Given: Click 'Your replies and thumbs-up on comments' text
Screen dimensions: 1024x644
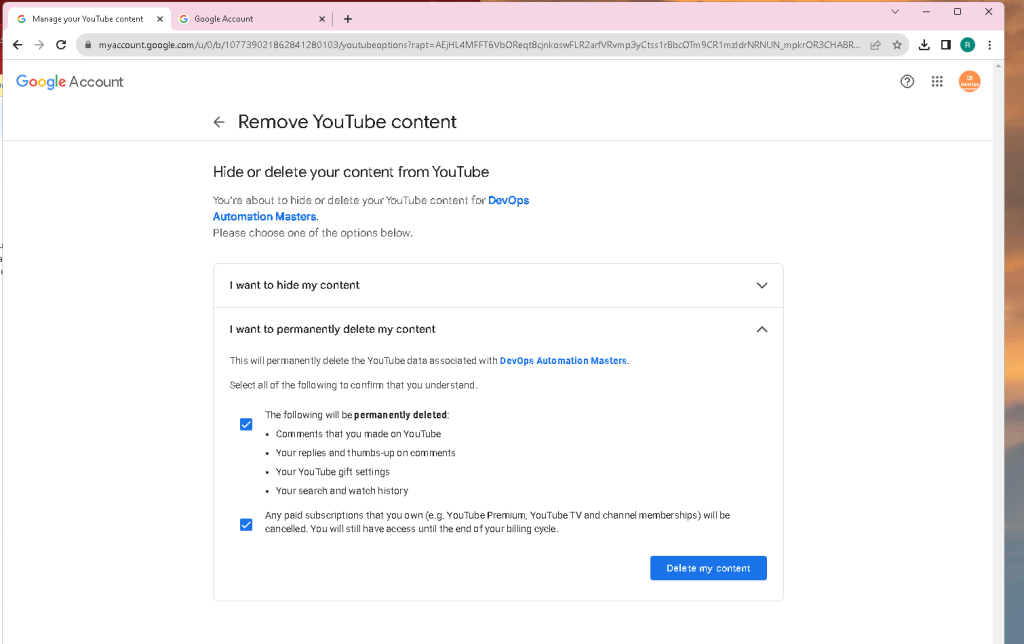Looking at the screenshot, I should coord(365,453).
